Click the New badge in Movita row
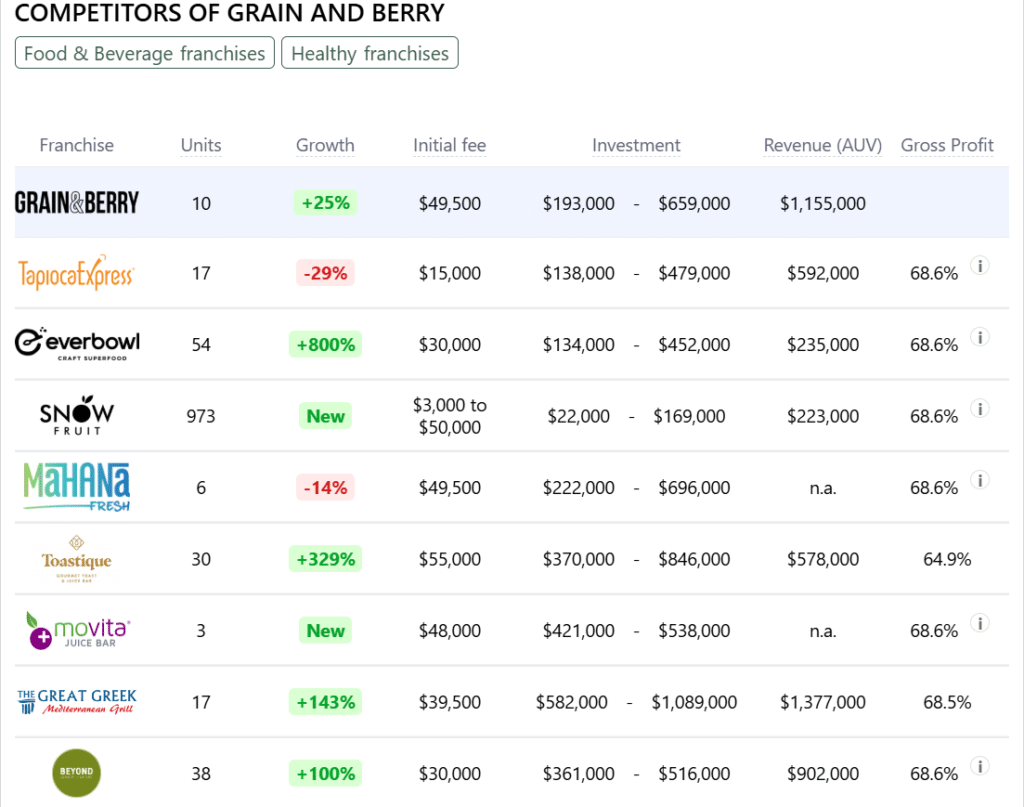The height and width of the screenshot is (807, 1024). click(x=325, y=630)
